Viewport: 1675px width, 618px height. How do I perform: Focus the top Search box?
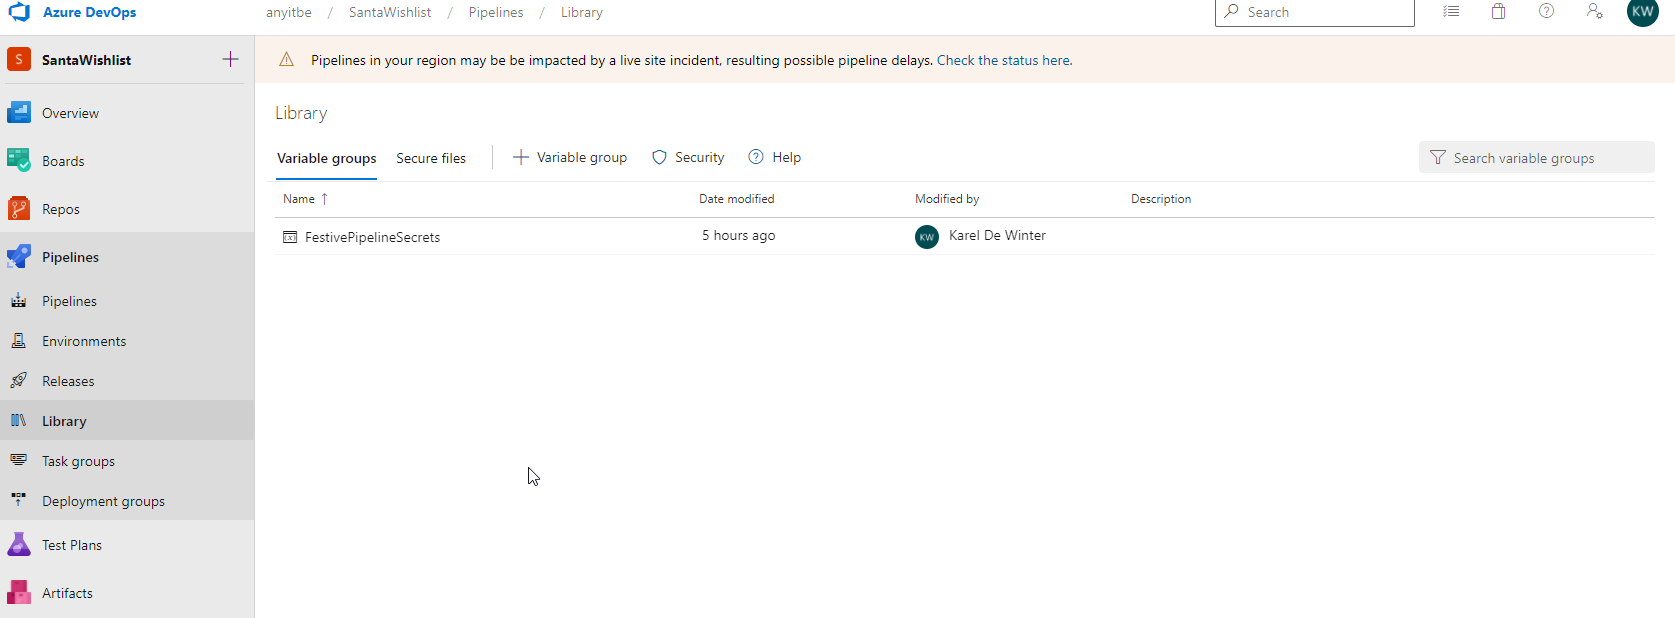point(1314,12)
